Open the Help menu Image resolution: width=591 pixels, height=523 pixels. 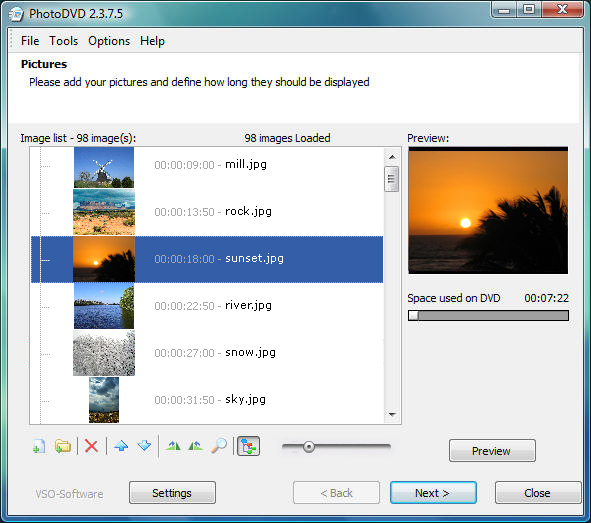[x=152, y=41]
